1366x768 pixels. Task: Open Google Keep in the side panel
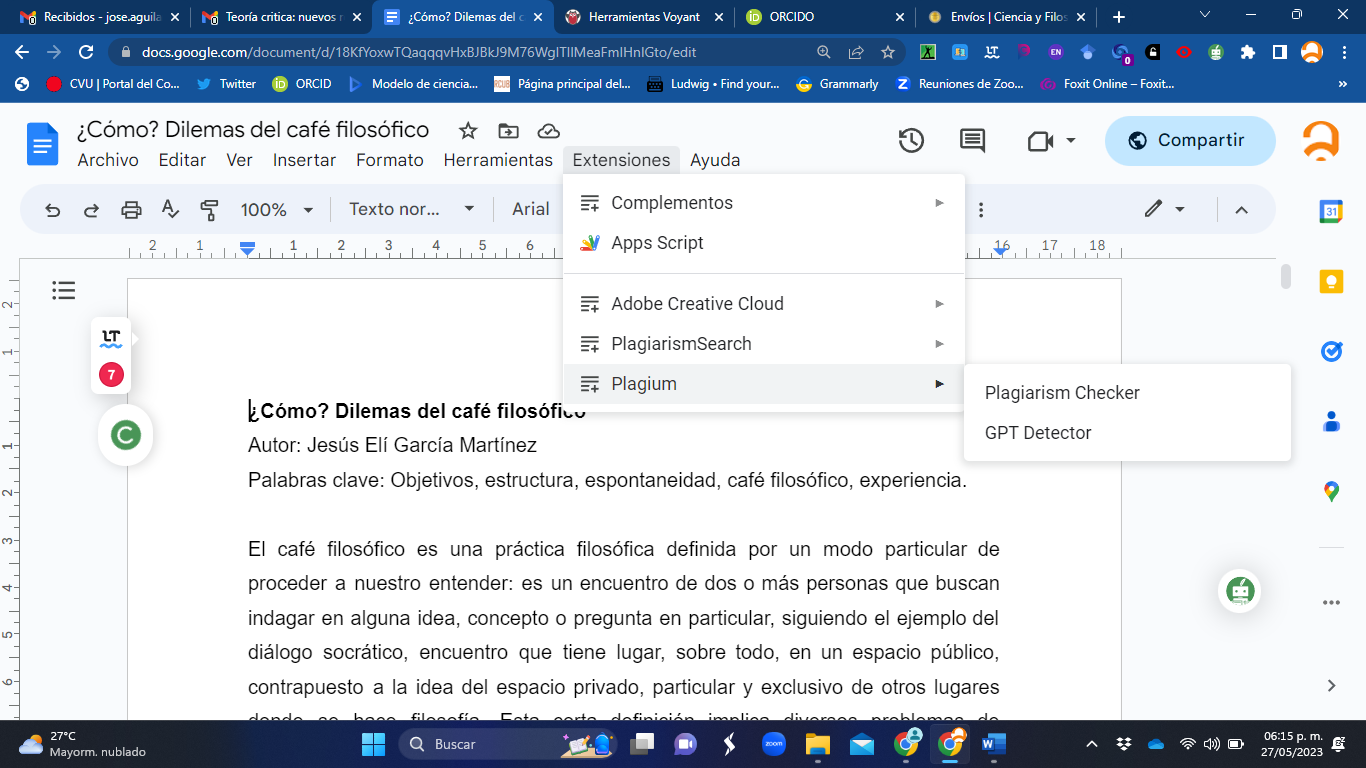click(x=1331, y=282)
